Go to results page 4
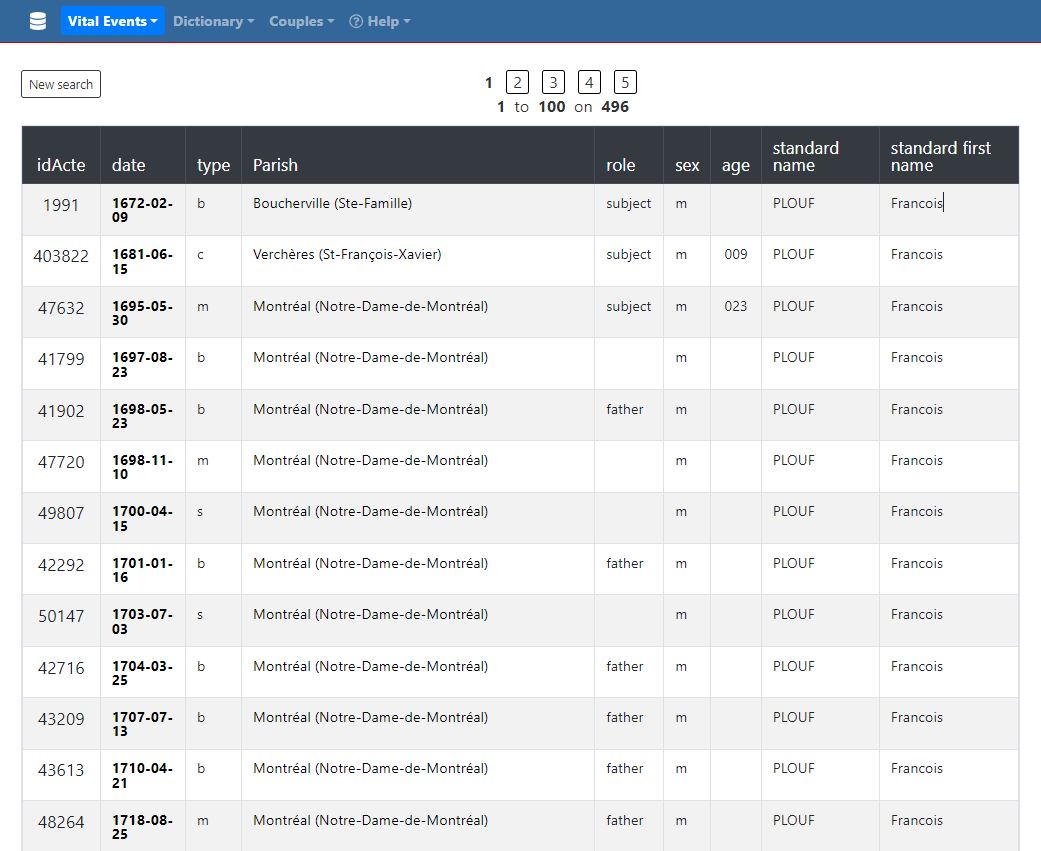 [x=589, y=82]
